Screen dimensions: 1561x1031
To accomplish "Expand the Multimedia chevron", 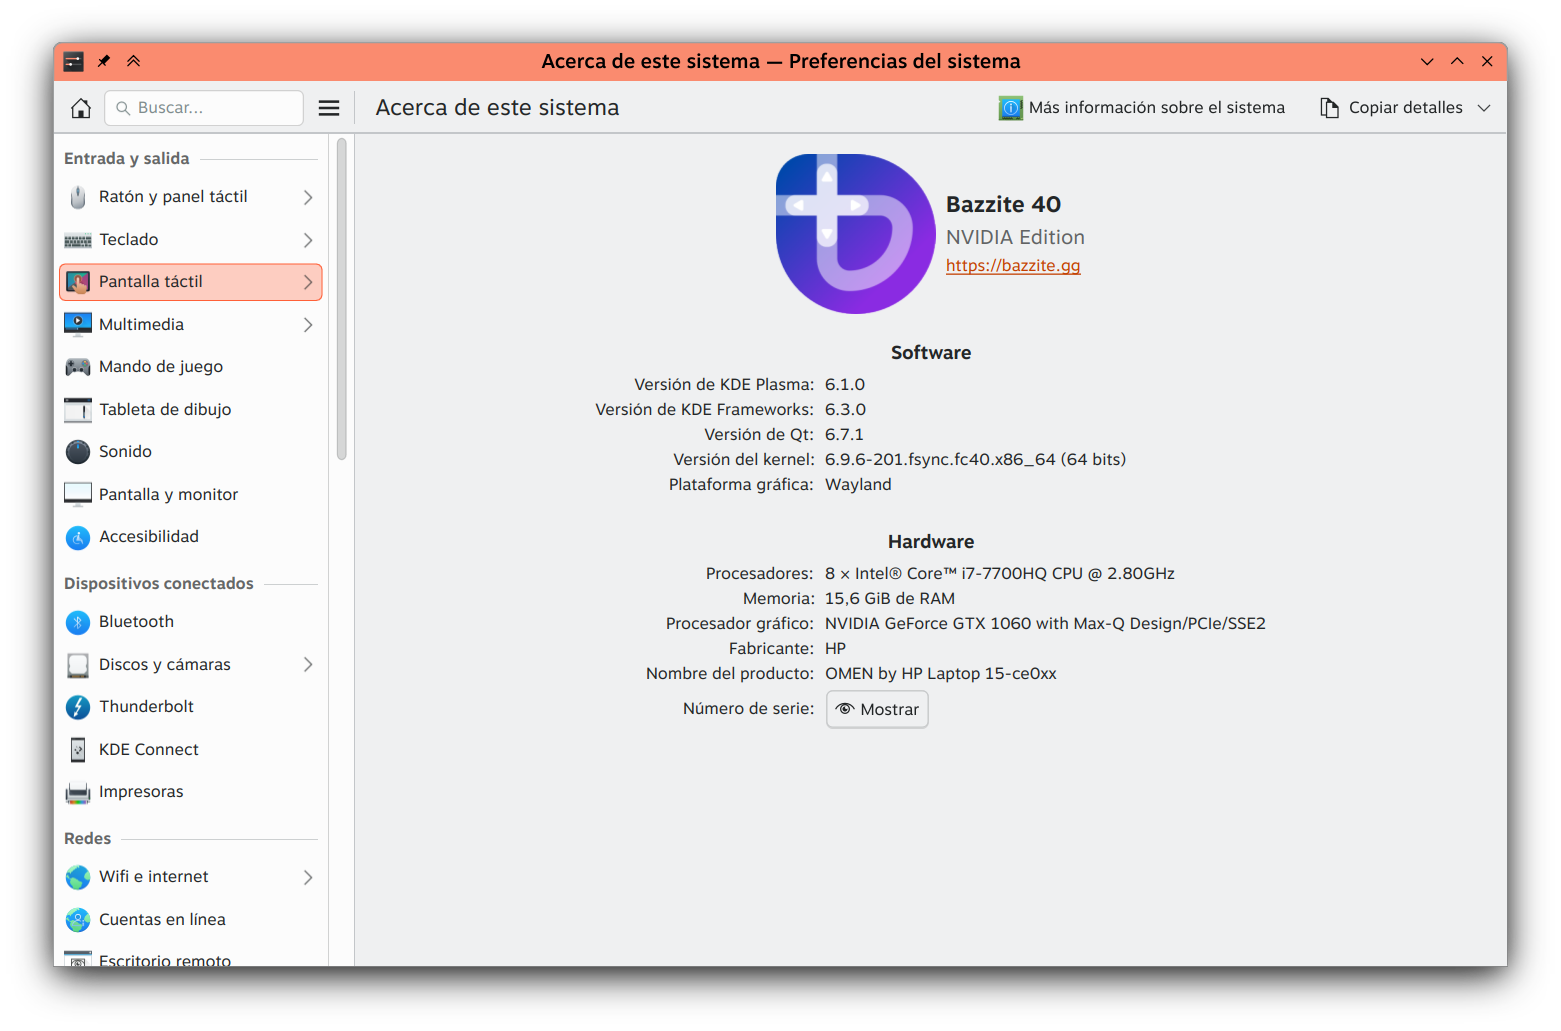I will click(x=308, y=325).
